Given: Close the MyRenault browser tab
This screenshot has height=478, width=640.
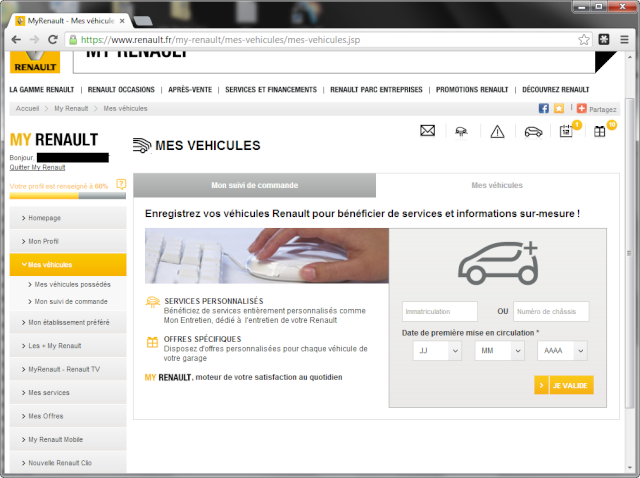Looking at the screenshot, I should (x=122, y=21).
